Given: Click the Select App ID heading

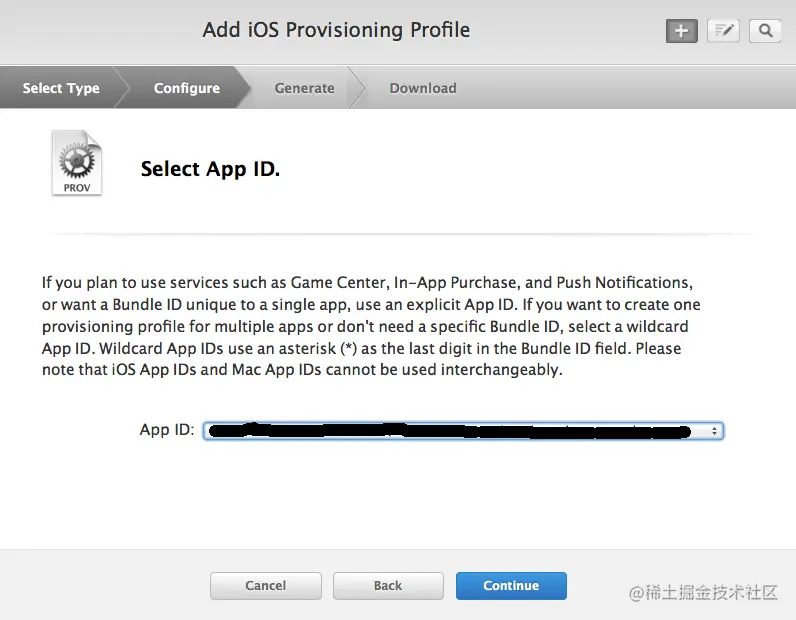Looking at the screenshot, I should 210,169.
